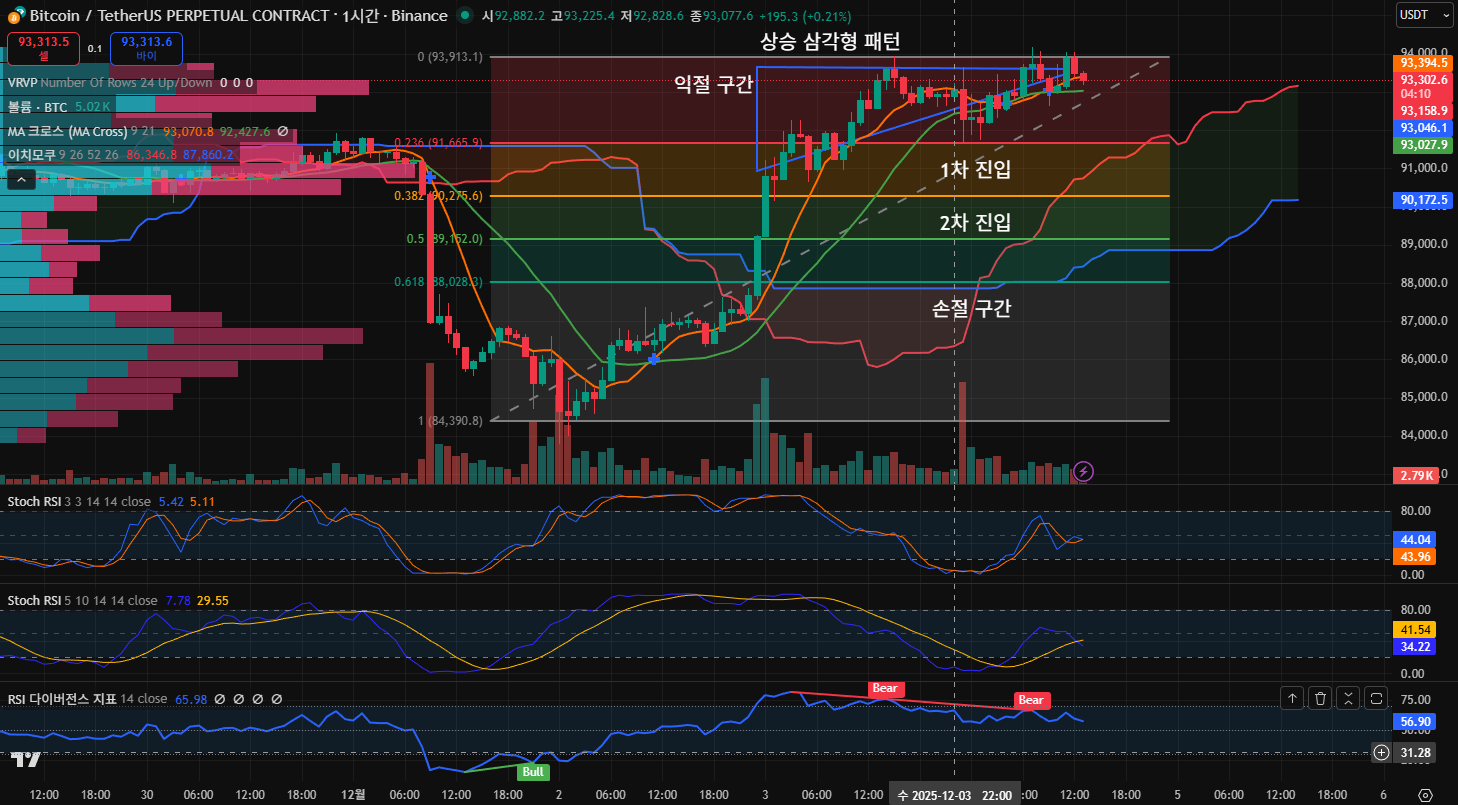Collapse the indicator legend with chevron
Image resolution: width=1458 pixels, height=805 pixels.
22,180
